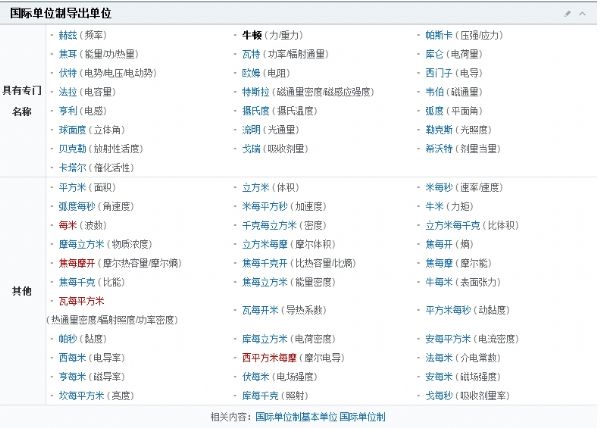
Task: Click the 焦每摩 (摩尔能) link
Action: click(x=439, y=263)
